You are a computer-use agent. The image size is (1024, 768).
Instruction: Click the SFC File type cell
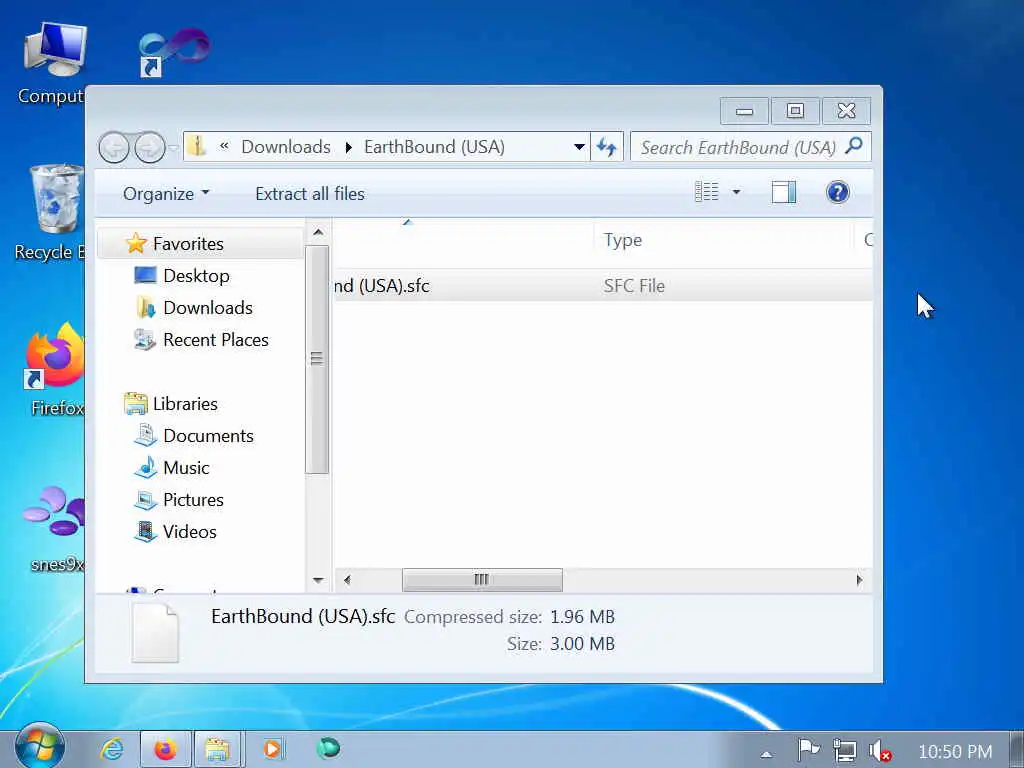tap(633, 286)
